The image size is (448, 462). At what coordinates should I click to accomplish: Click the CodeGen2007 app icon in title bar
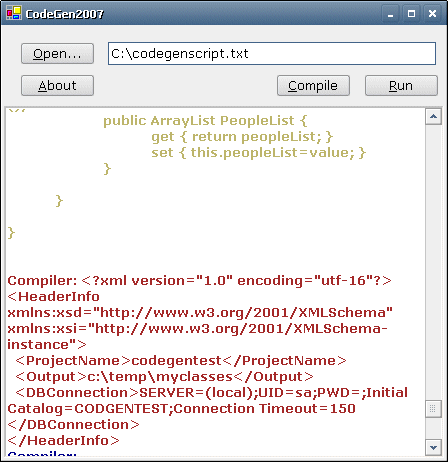click(x=14, y=13)
